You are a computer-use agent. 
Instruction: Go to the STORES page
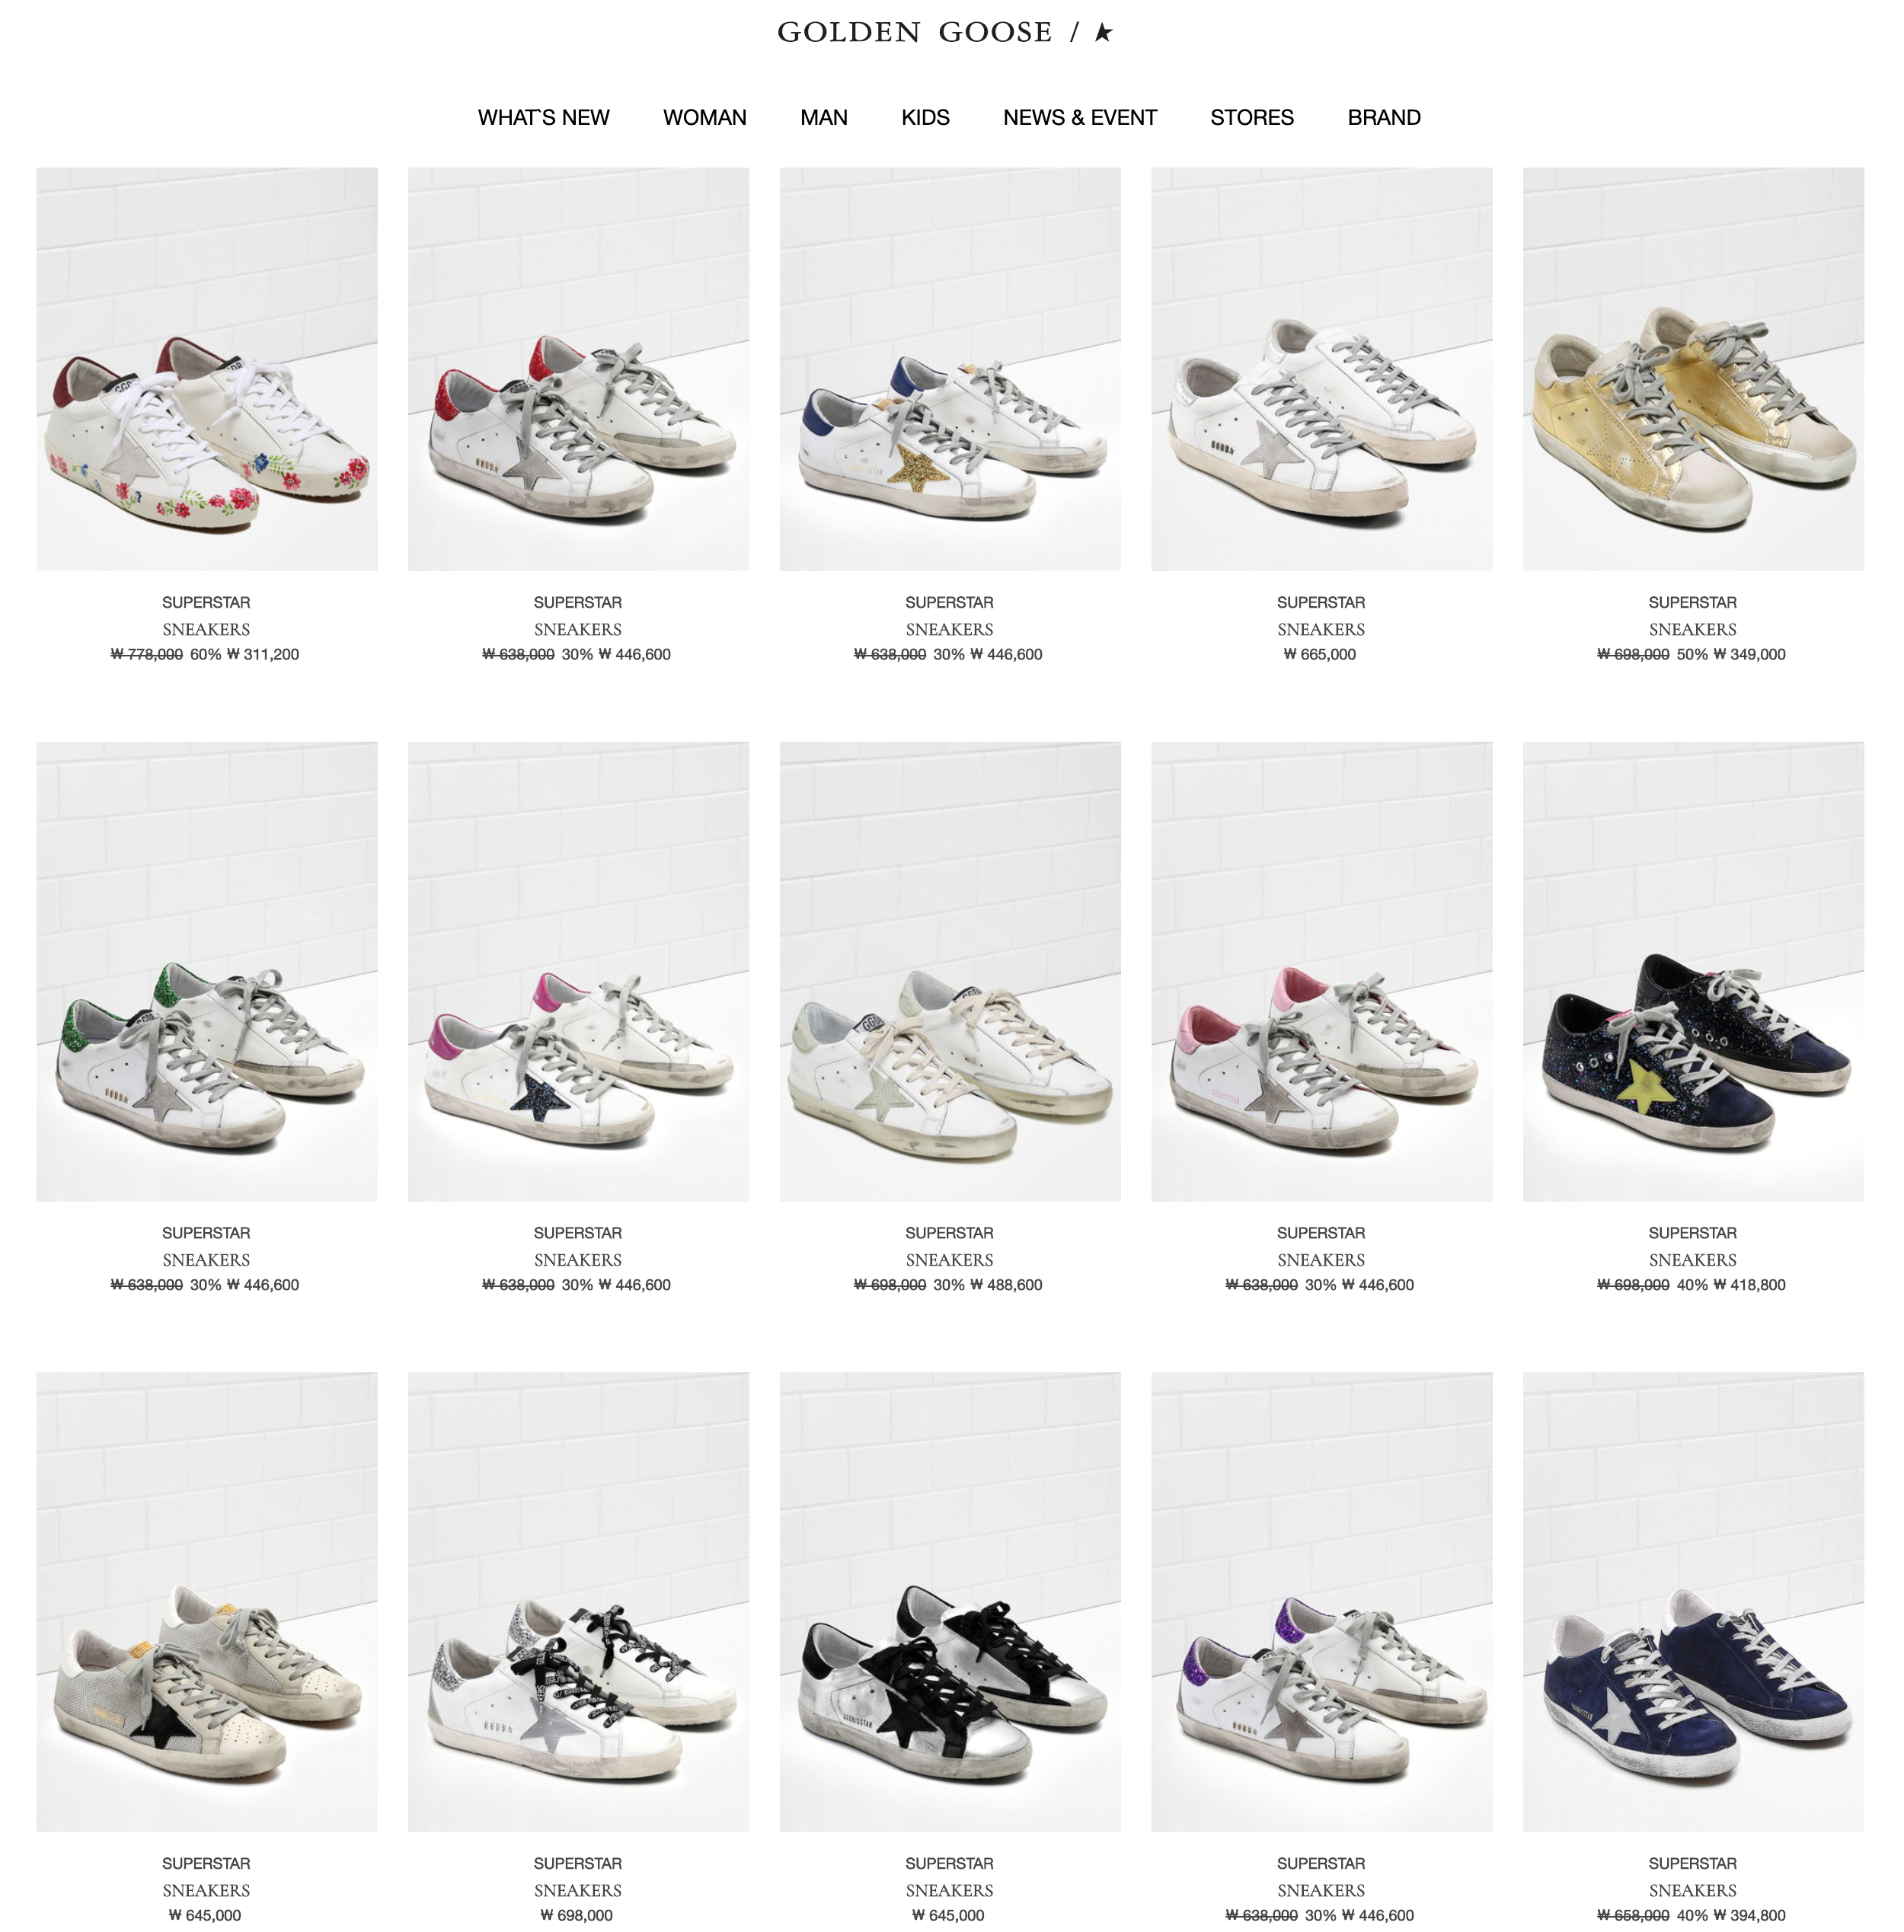pos(1251,118)
